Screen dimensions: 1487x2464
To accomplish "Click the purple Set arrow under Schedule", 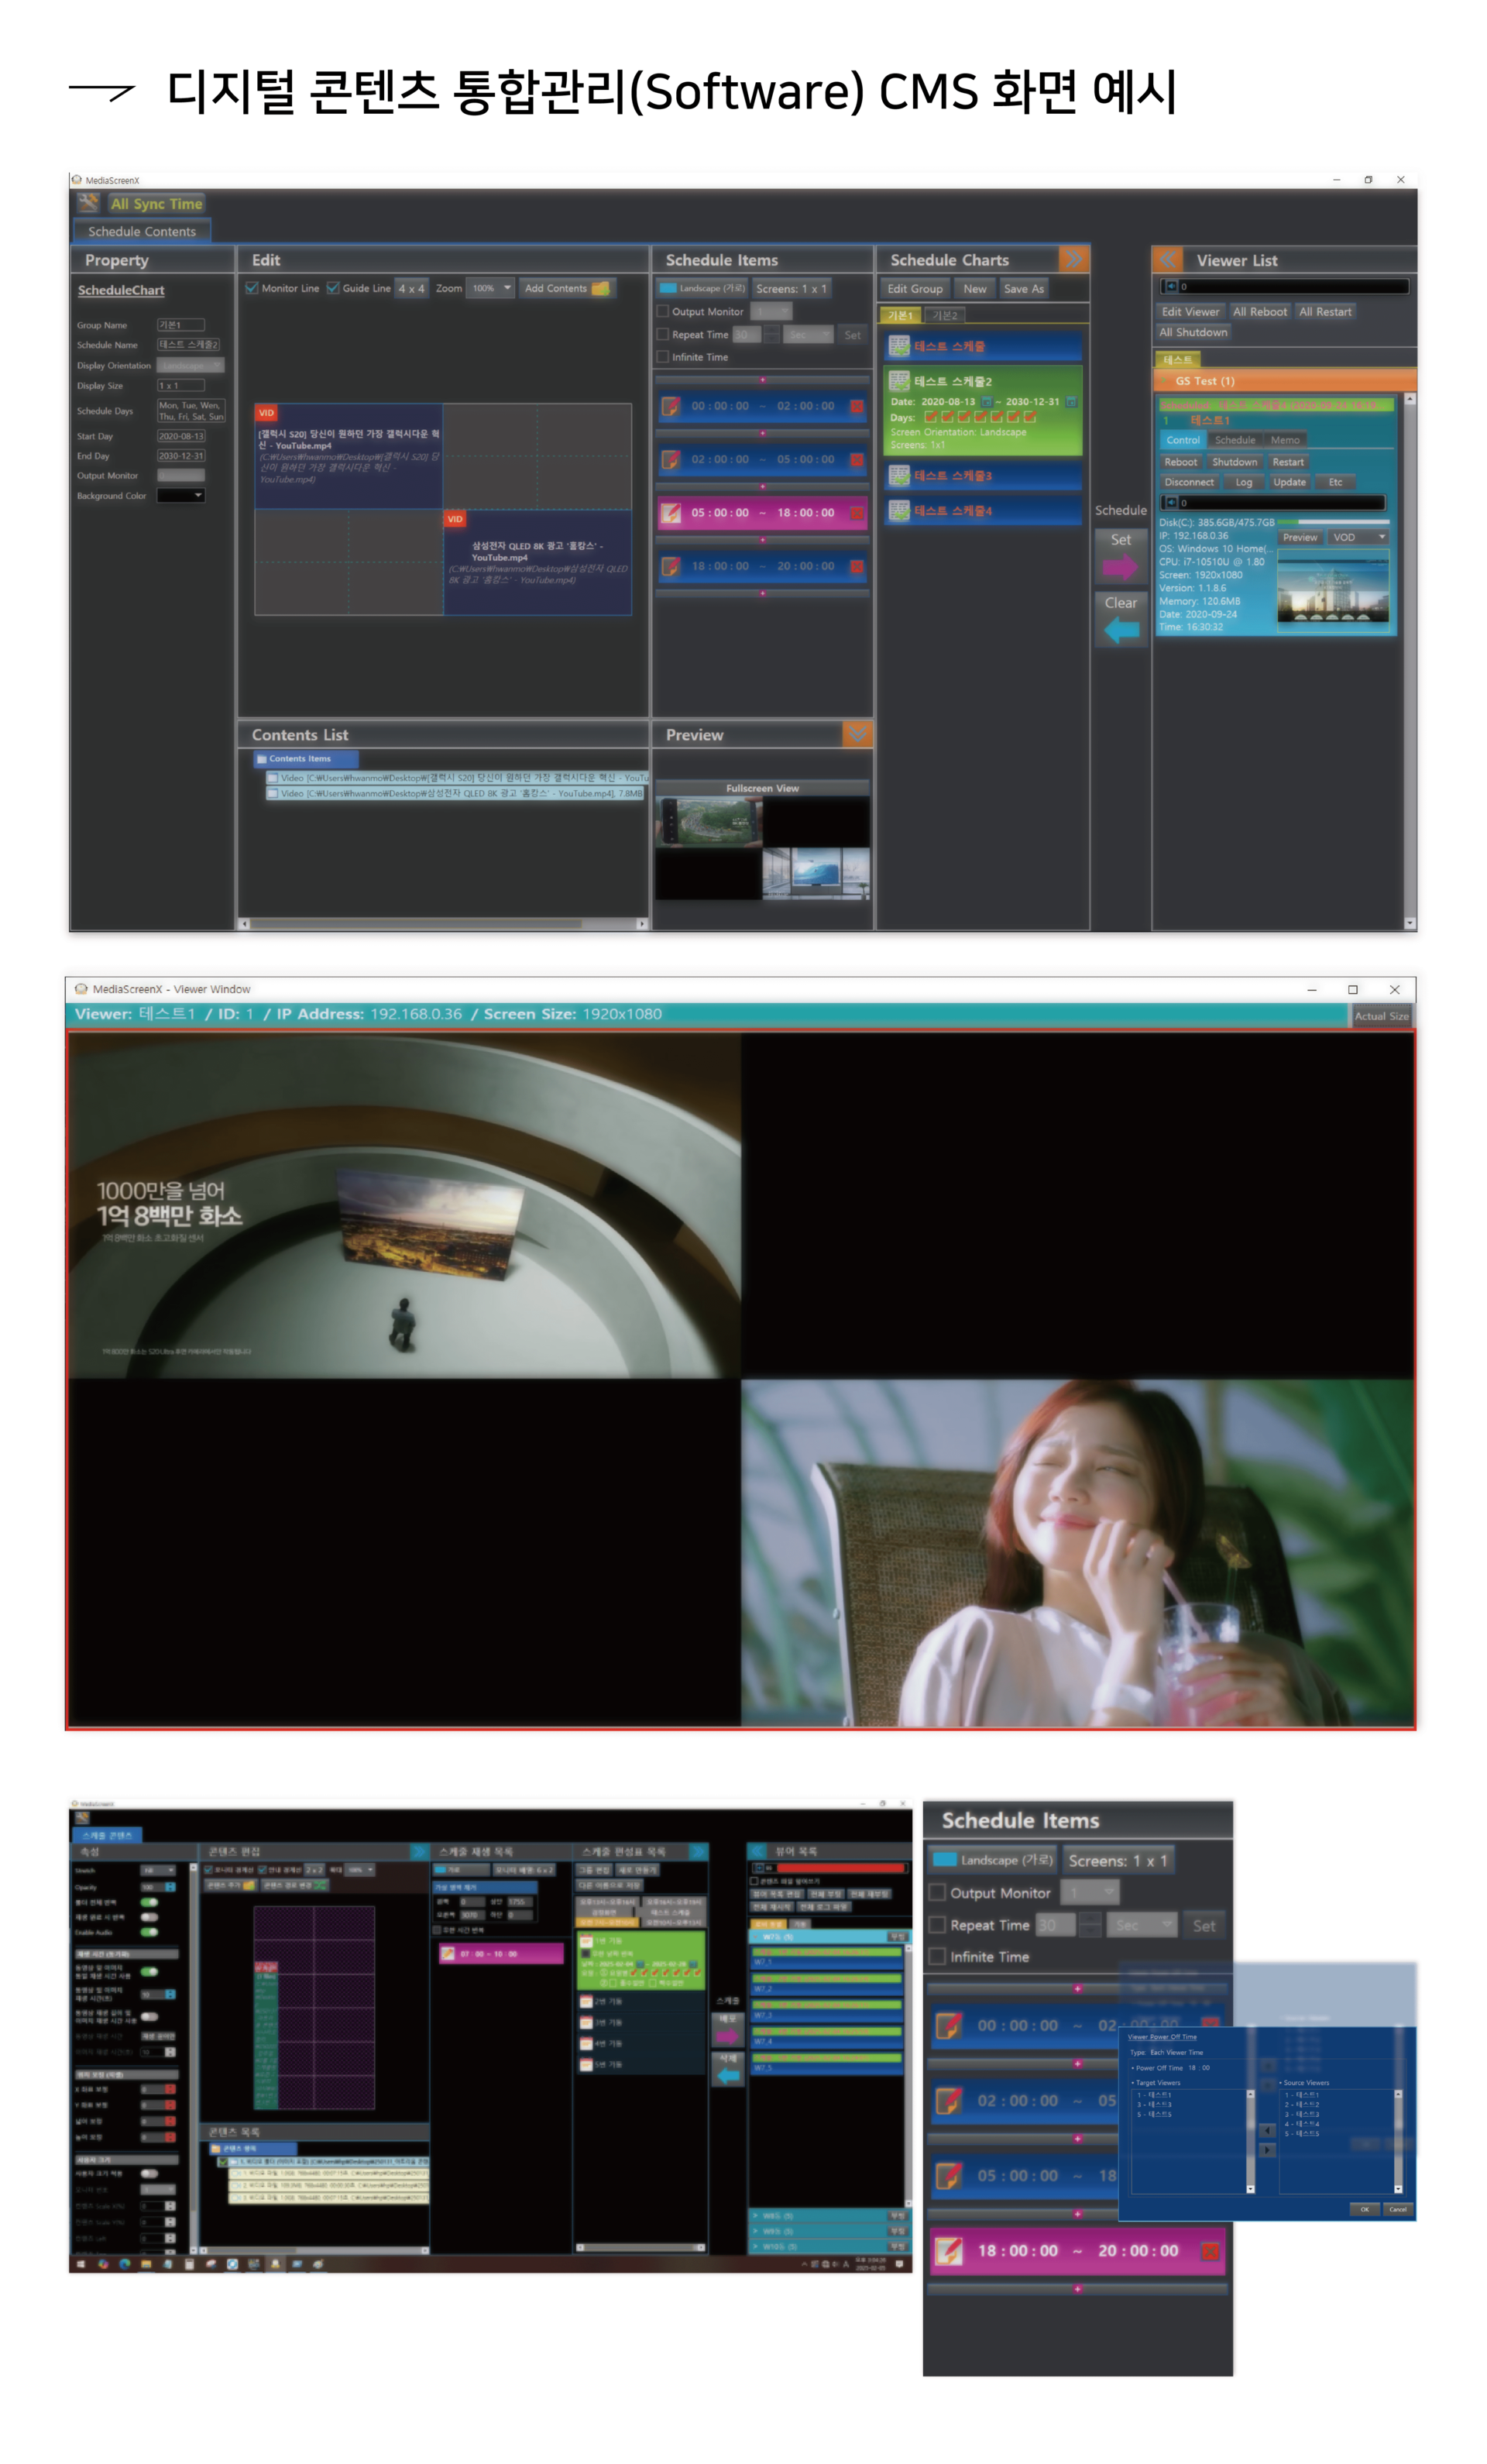I will (x=1120, y=567).
